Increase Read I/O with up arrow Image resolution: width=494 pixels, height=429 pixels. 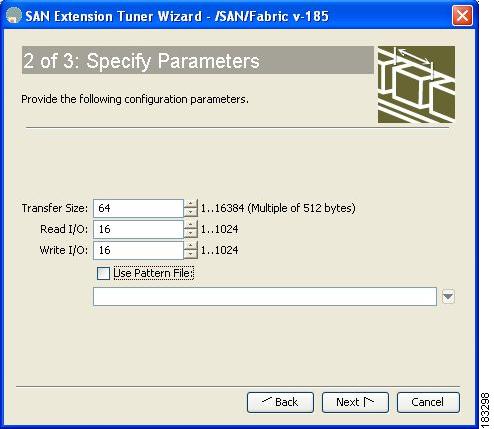point(190,225)
